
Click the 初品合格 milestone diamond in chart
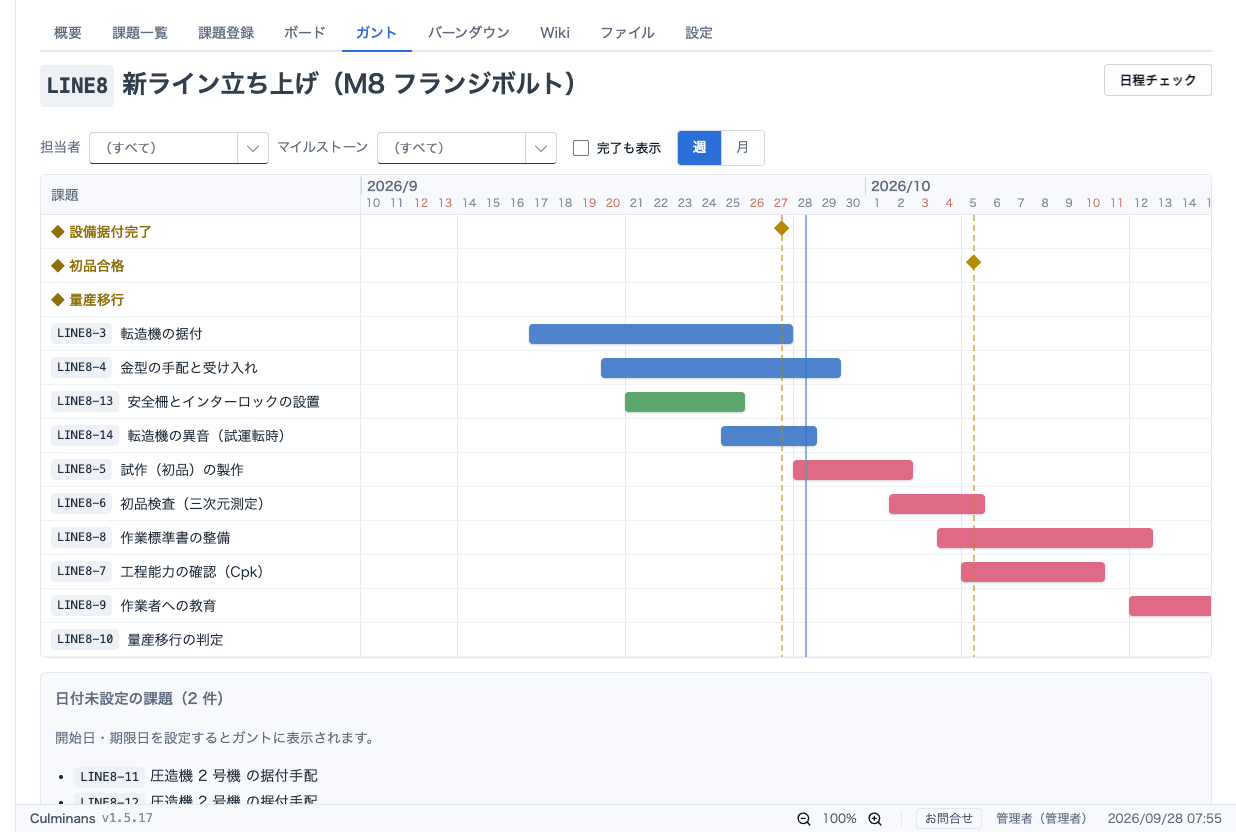(973, 262)
